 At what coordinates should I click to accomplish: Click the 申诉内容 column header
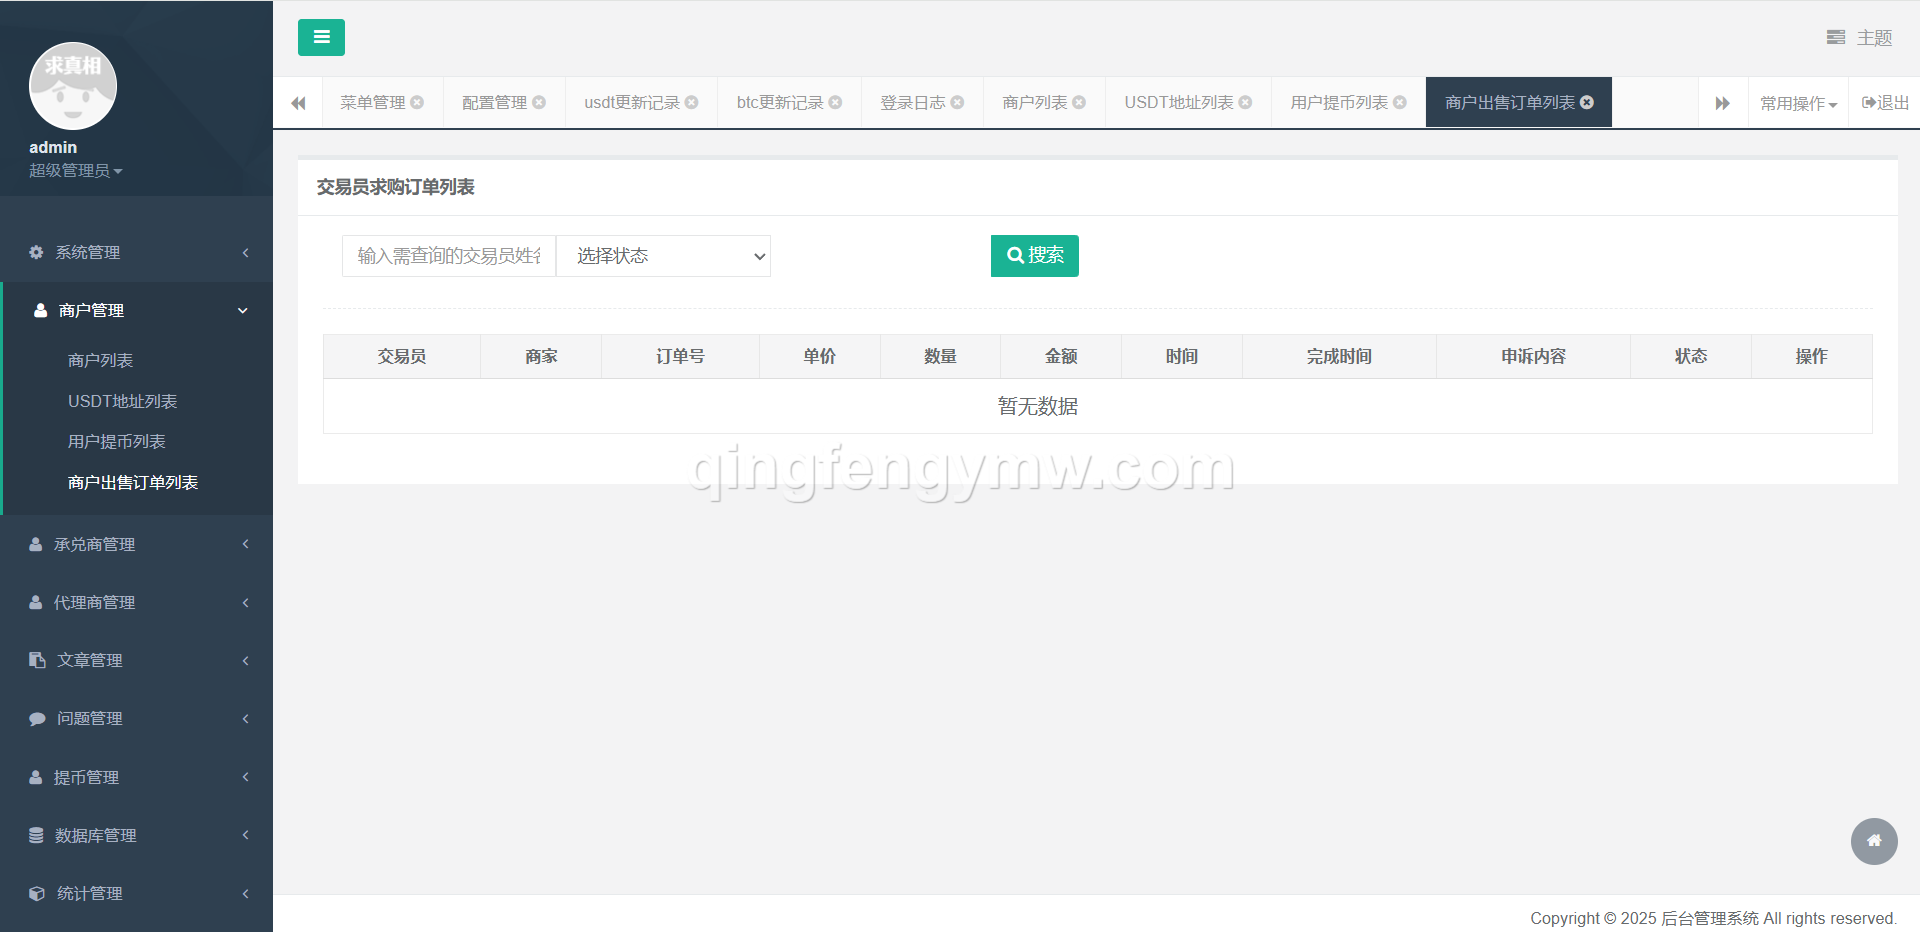1533,356
